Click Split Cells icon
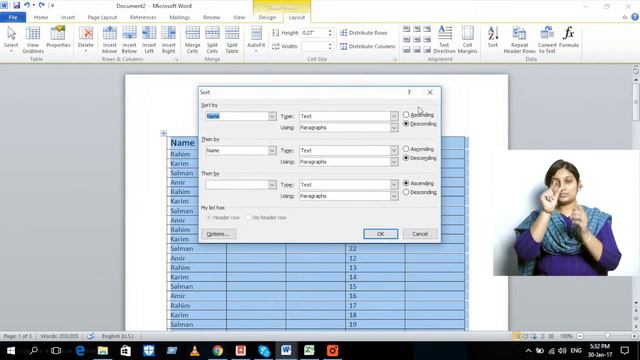The height and width of the screenshot is (360, 640). click(x=212, y=40)
